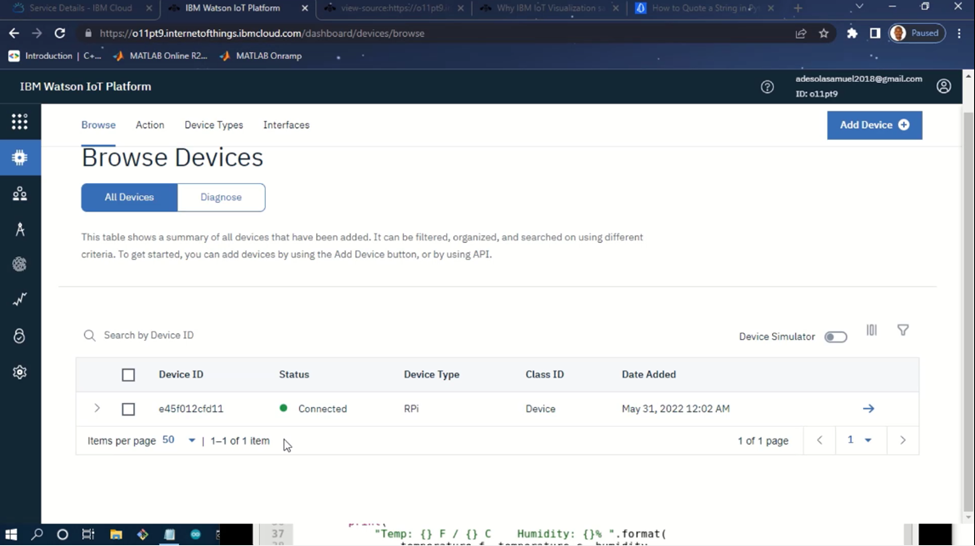Switch to Service Details - IBM Cloud browser tab
The width and height of the screenshot is (975, 546).
click(81, 8)
